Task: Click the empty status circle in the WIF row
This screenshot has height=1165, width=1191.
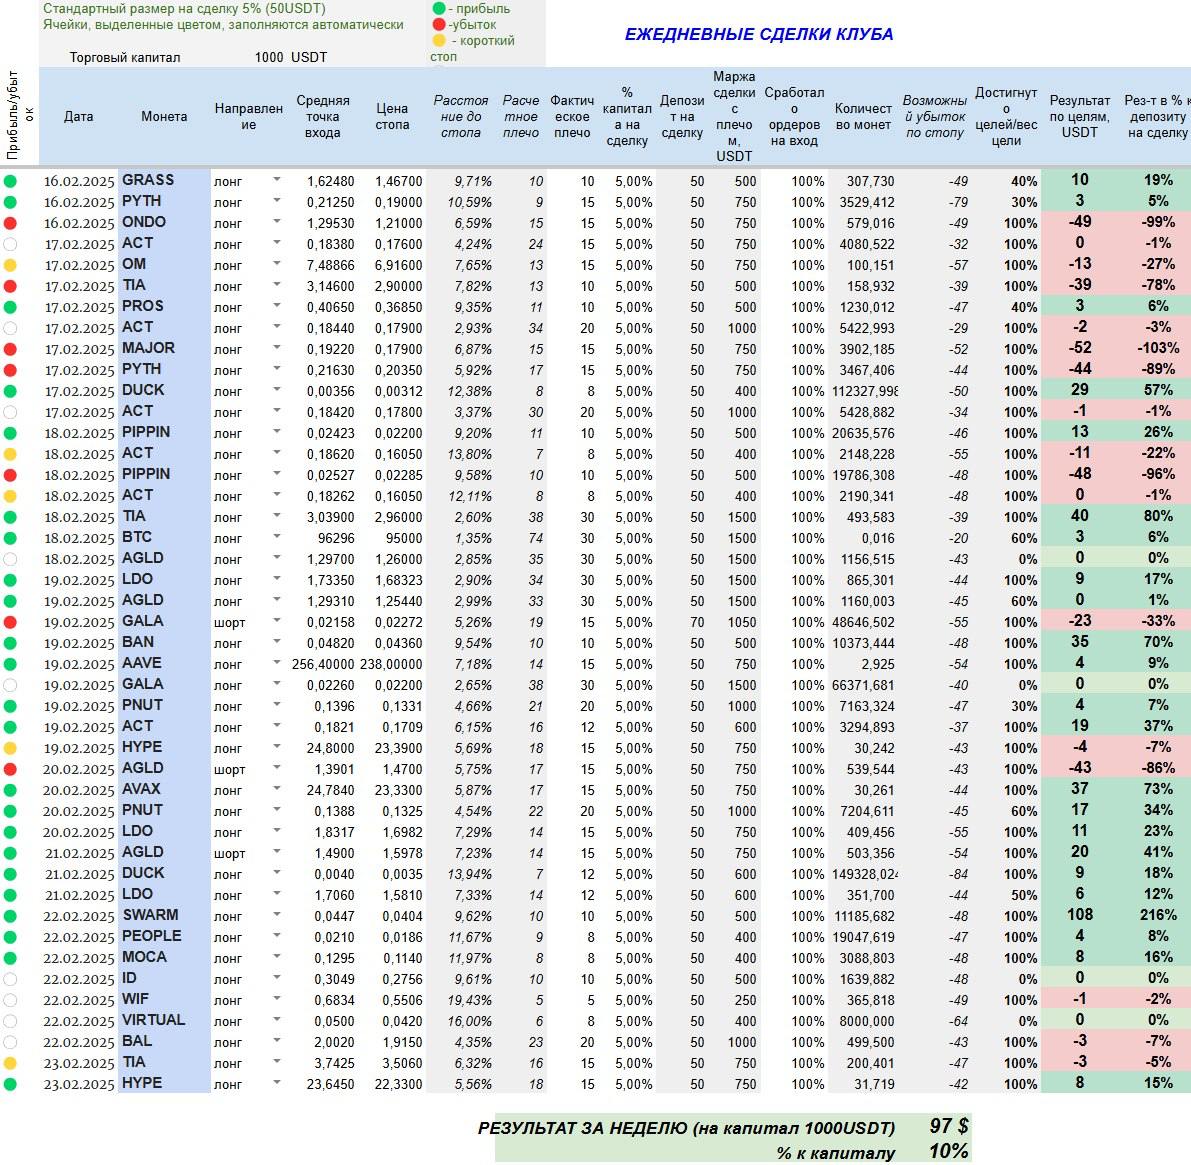Action: [10, 1000]
